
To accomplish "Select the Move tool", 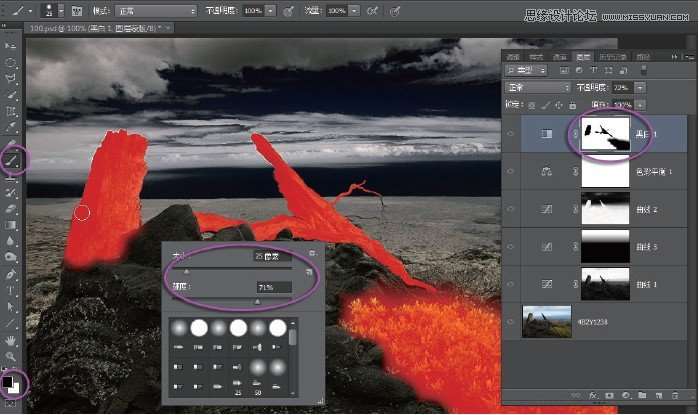I will pos(12,45).
